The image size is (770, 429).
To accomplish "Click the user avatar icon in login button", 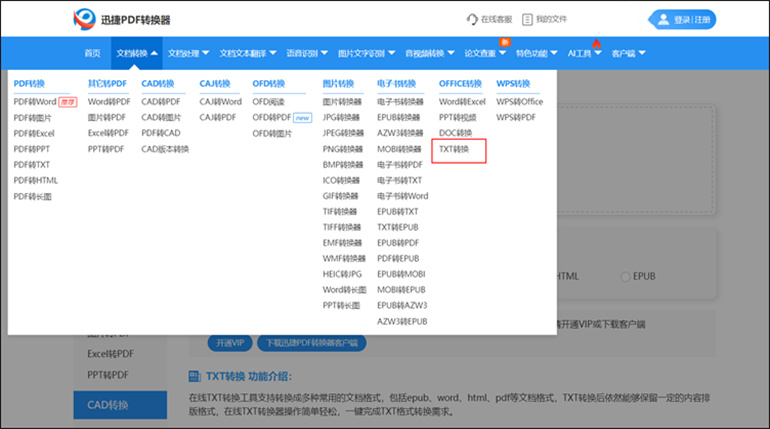I will point(663,19).
